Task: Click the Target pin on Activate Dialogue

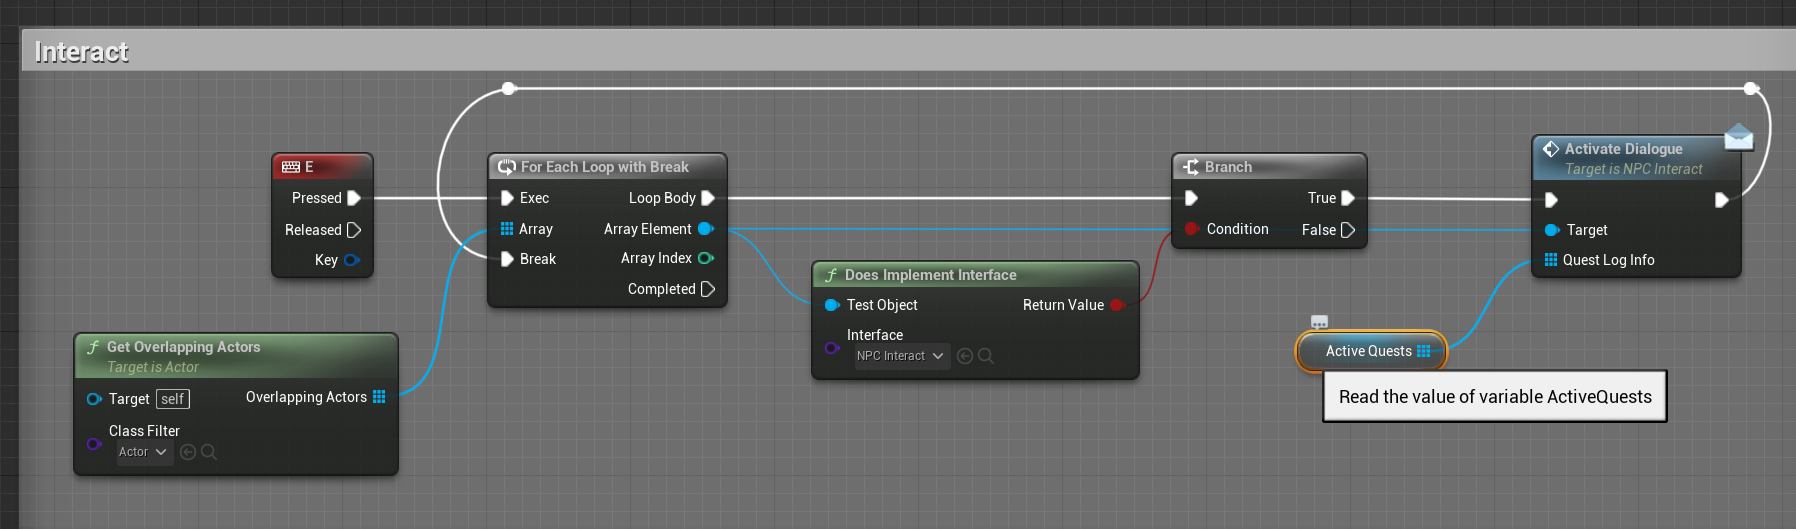Action: pyautogui.click(x=1552, y=230)
